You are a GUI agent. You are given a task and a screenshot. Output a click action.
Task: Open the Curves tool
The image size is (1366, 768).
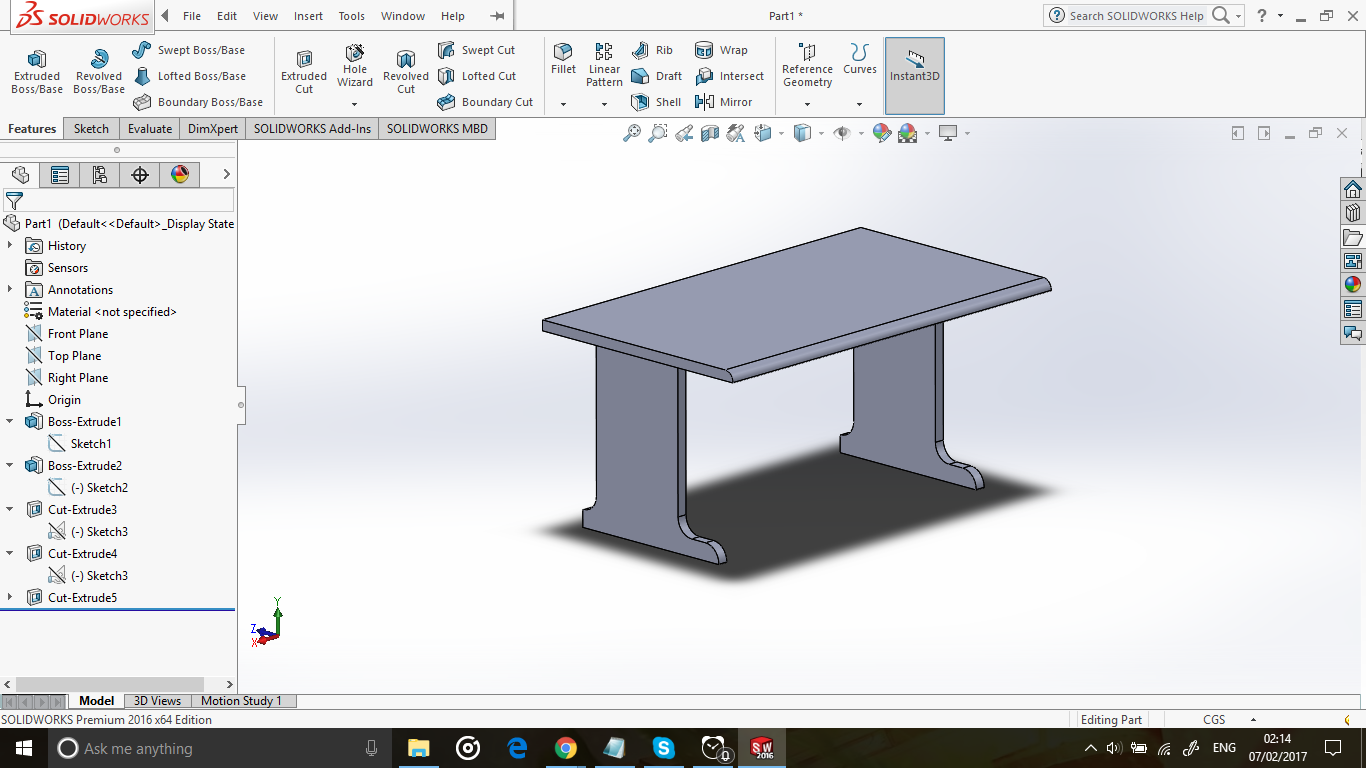pos(859,59)
